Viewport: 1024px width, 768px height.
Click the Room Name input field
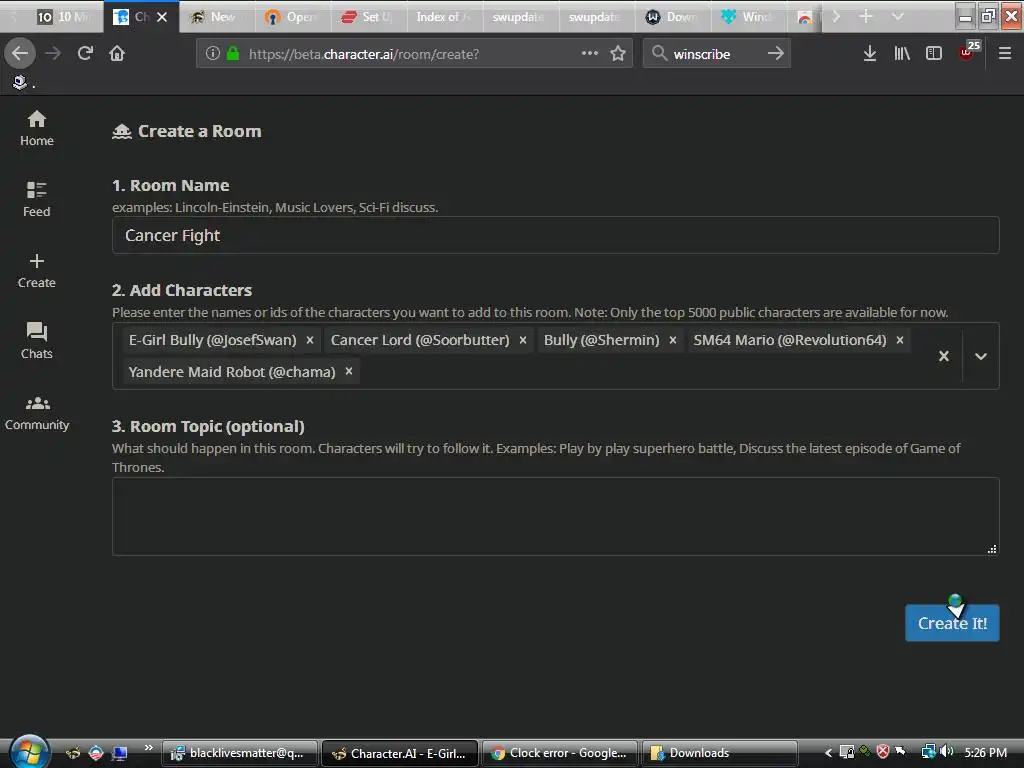point(555,235)
